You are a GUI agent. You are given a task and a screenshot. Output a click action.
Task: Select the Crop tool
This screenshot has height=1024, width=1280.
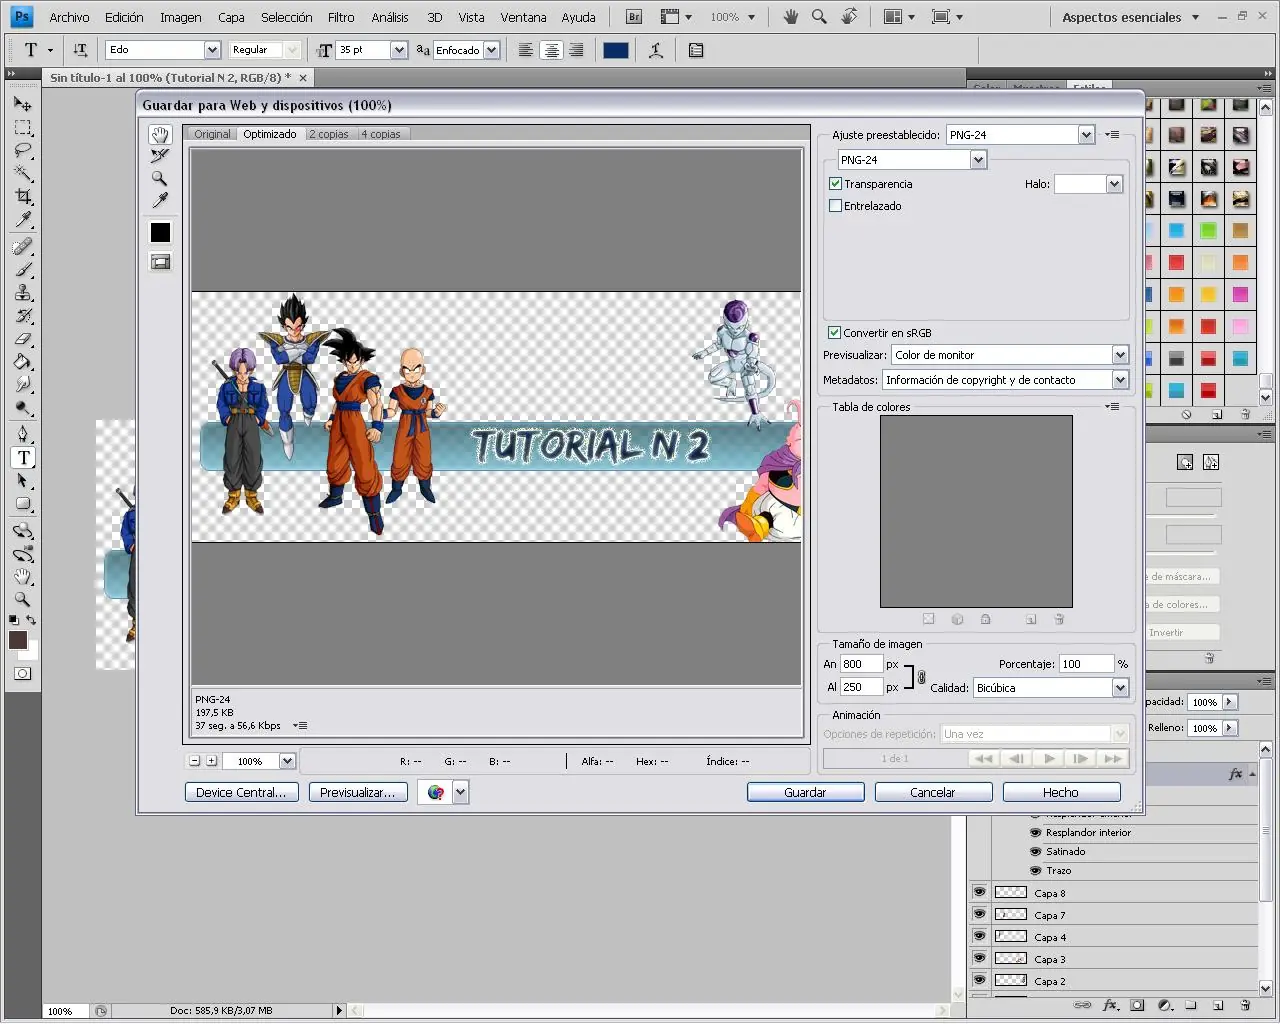point(23,197)
